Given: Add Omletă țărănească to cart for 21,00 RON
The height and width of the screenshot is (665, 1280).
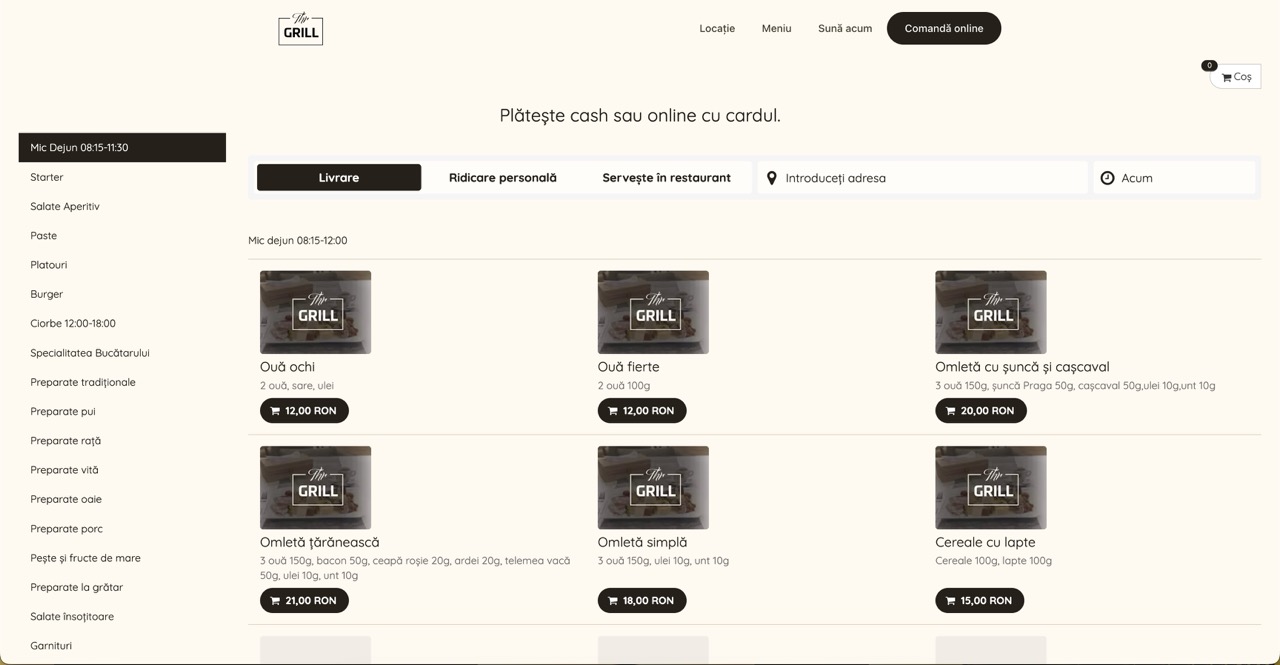Looking at the screenshot, I should (x=304, y=601).
